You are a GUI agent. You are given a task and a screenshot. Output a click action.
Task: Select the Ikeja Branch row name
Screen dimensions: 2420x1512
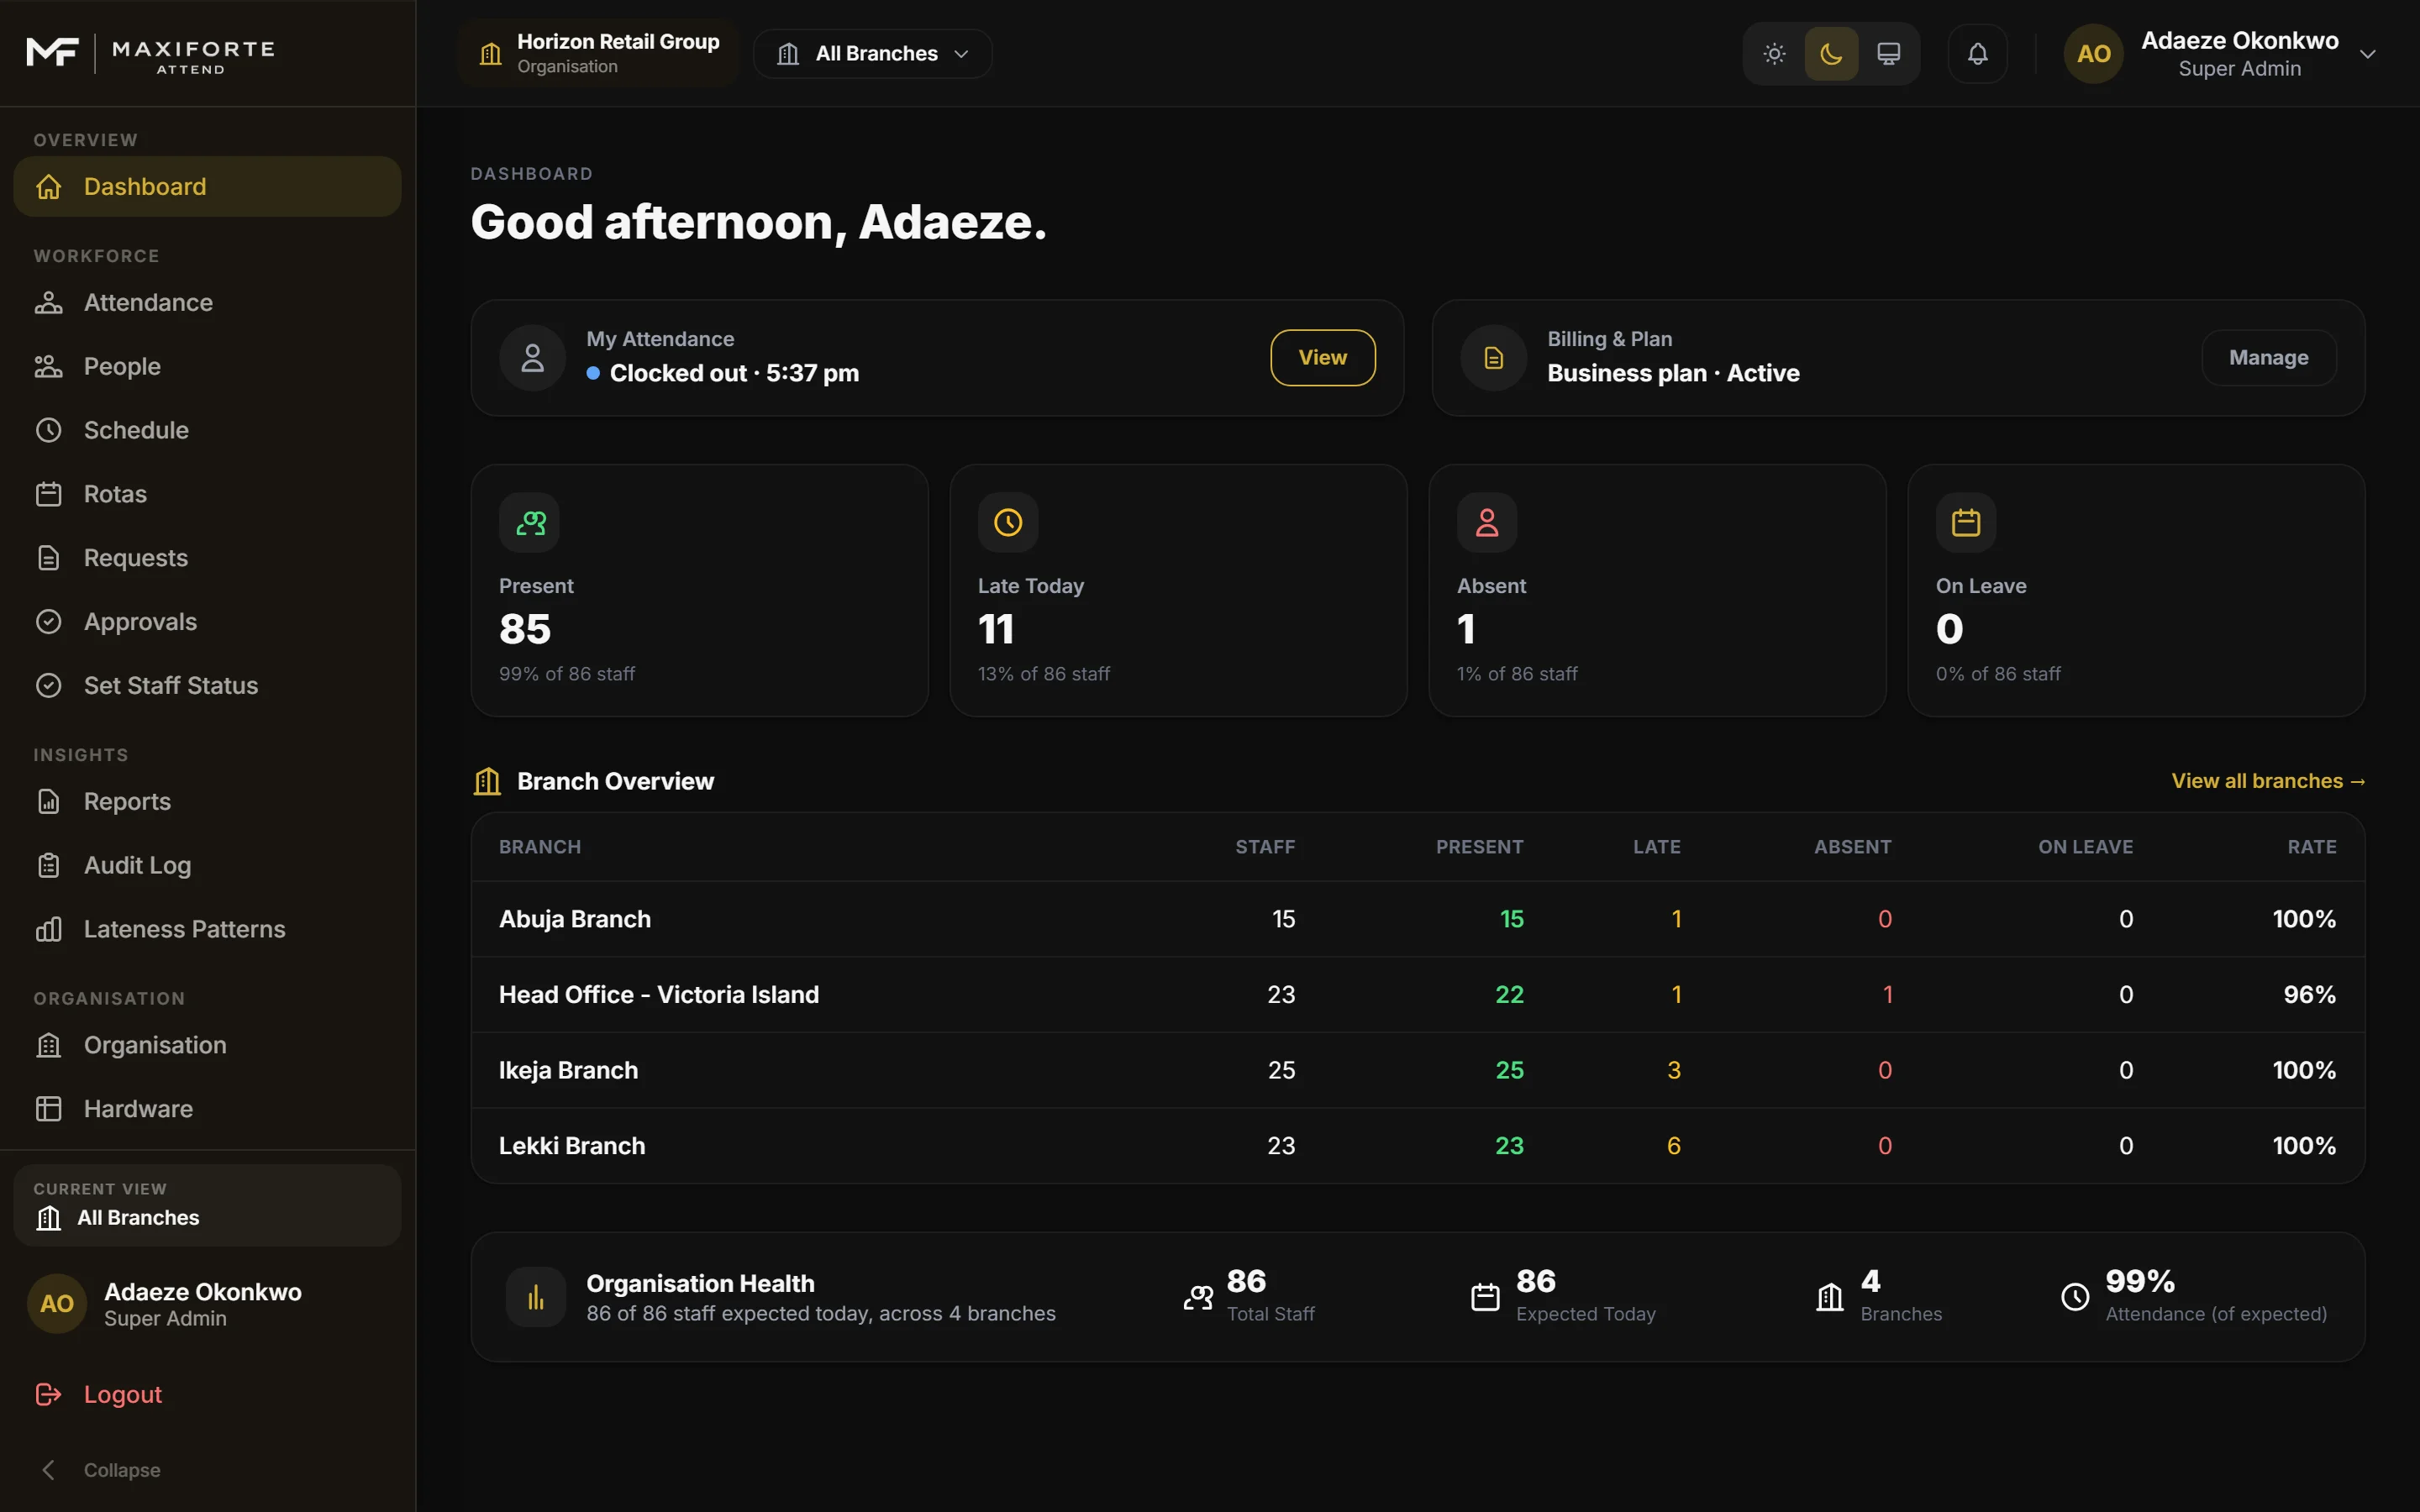(x=568, y=1070)
